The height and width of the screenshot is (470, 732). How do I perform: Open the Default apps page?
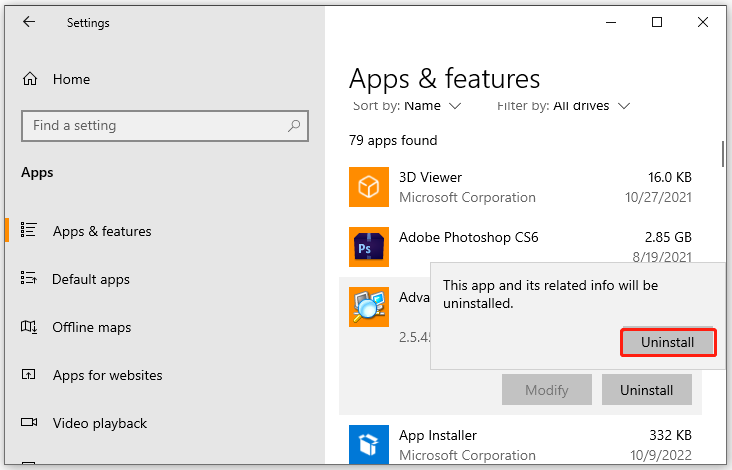(x=91, y=279)
